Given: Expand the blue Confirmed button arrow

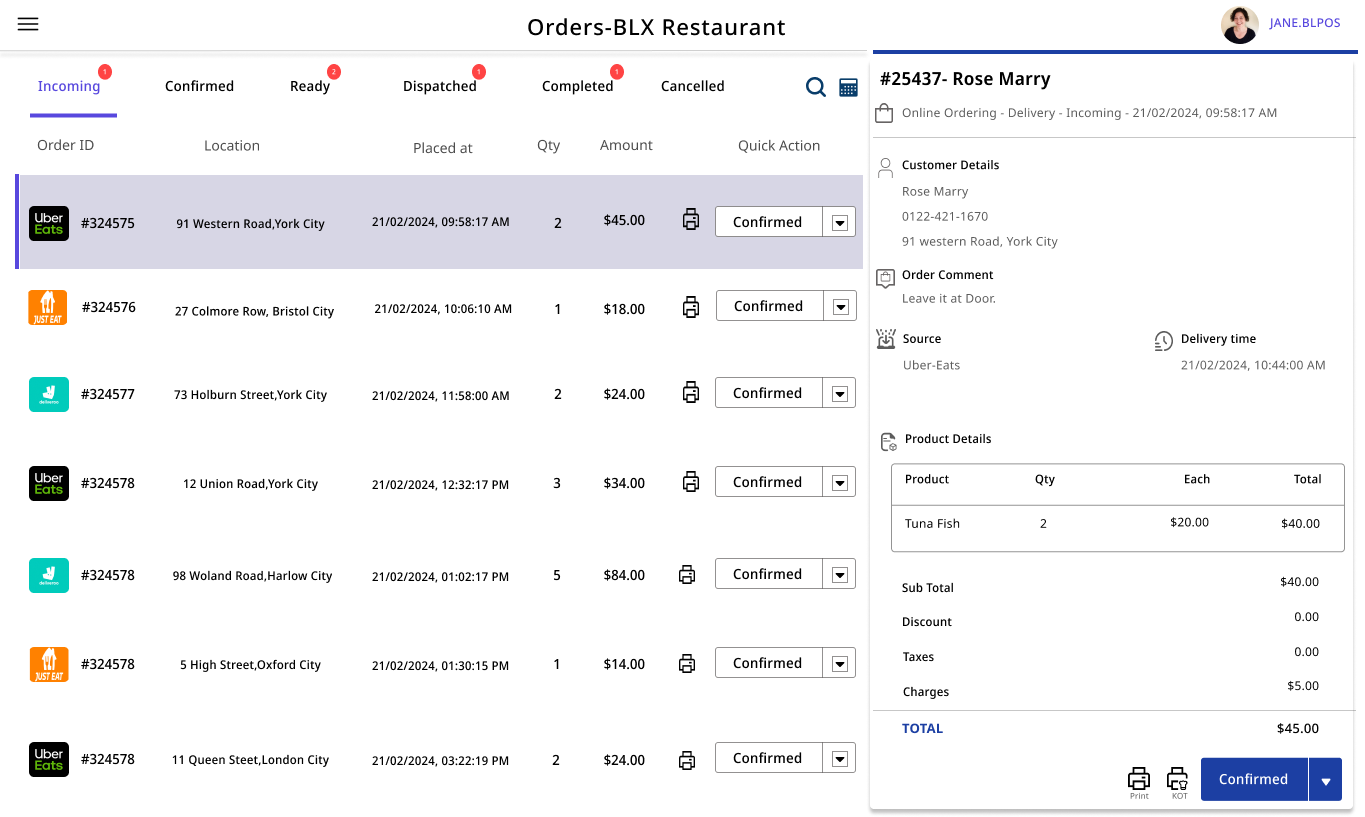Looking at the screenshot, I should click(x=1325, y=781).
